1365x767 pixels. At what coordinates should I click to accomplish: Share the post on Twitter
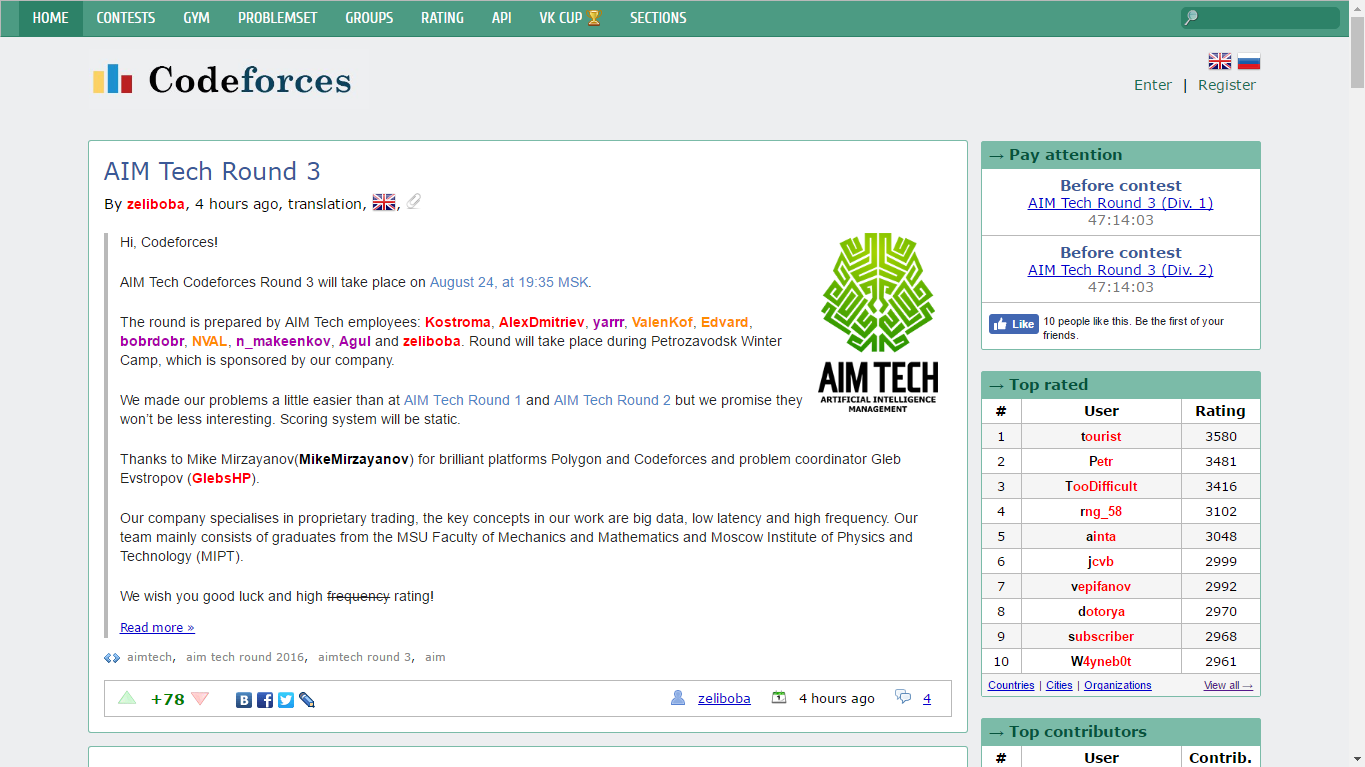pos(286,700)
